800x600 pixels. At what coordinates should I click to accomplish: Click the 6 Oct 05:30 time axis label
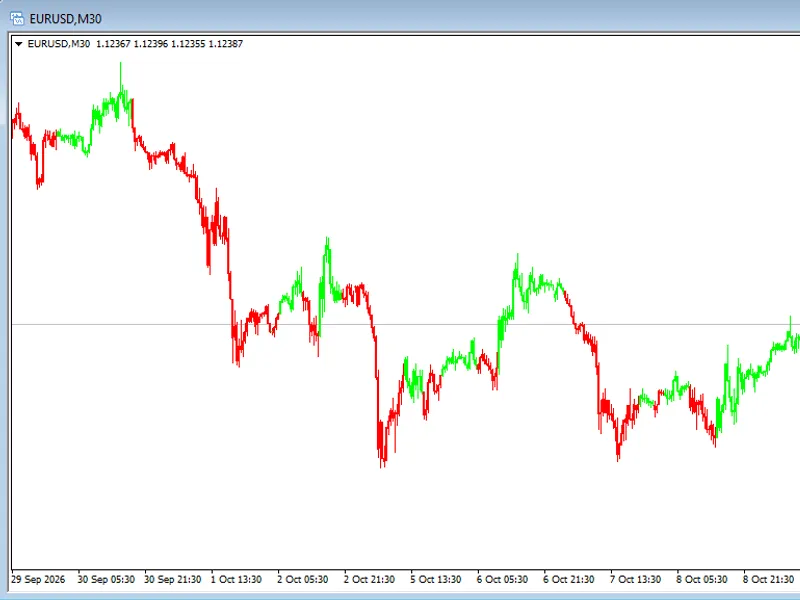(503, 580)
